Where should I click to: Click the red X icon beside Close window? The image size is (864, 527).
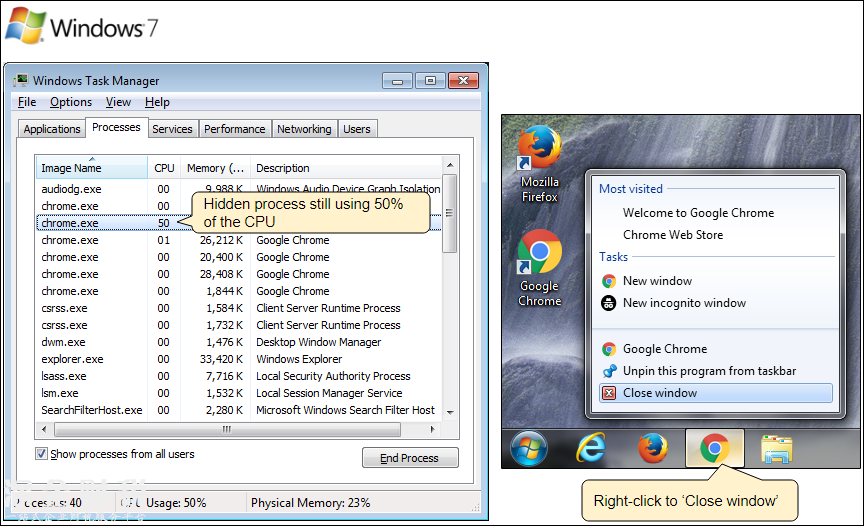[x=609, y=393]
